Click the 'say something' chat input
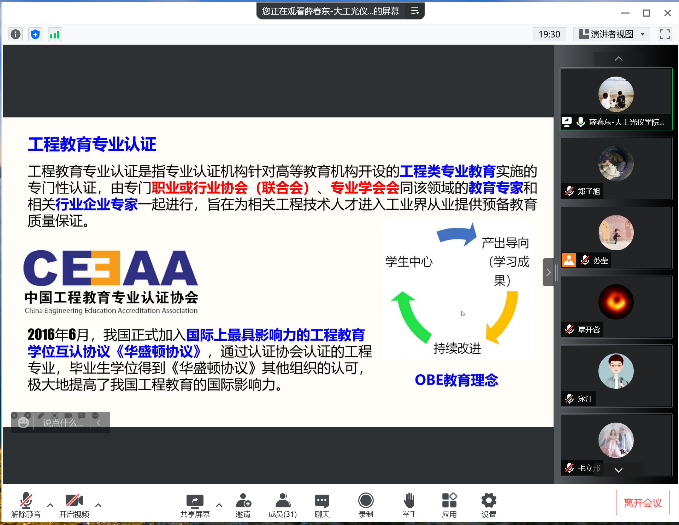The width and height of the screenshot is (679, 525). (63, 422)
